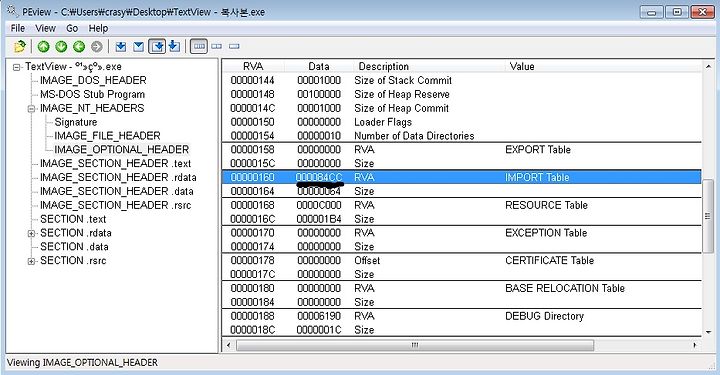Click the vertical scrollbar thumb
The height and width of the screenshot is (375, 720).
[x=708, y=216]
